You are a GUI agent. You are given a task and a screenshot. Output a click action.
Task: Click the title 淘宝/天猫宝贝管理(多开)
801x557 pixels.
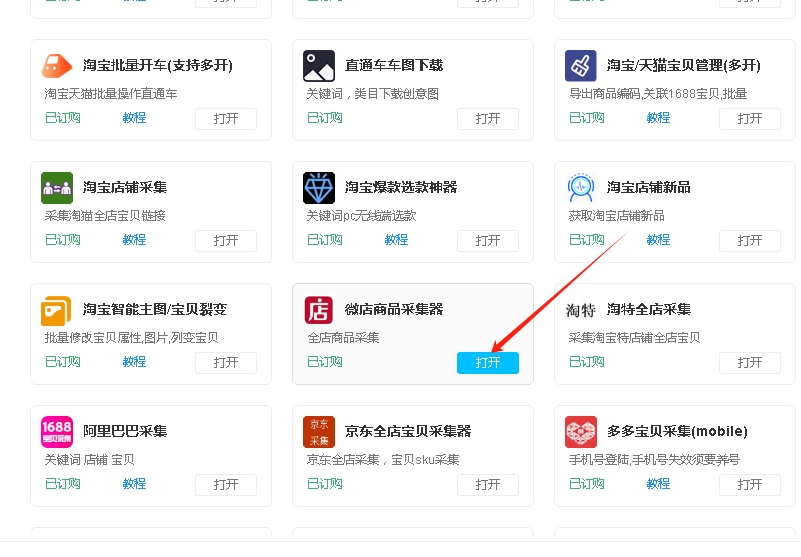(x=684, y=65)
